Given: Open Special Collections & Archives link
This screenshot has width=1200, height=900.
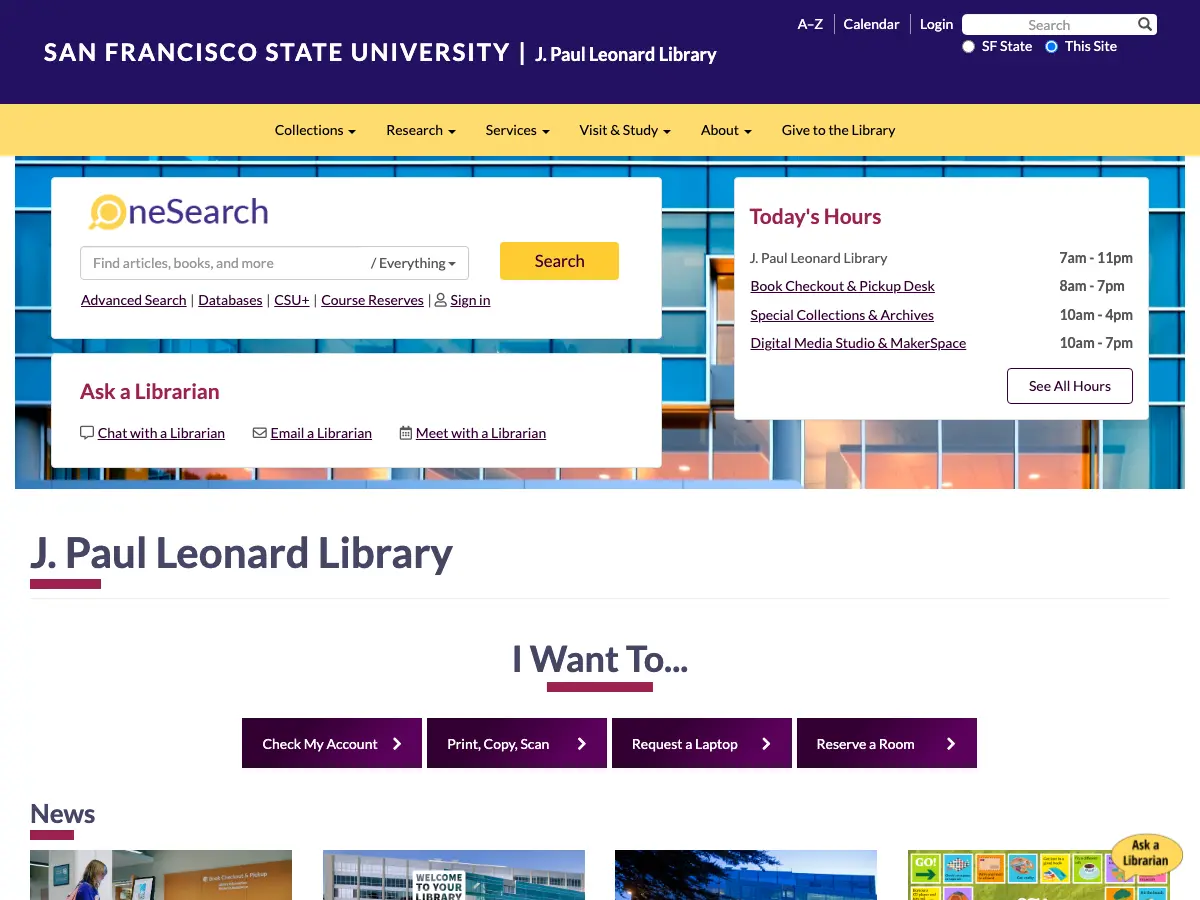Looking at the screenshot, I should click(842, 315).
